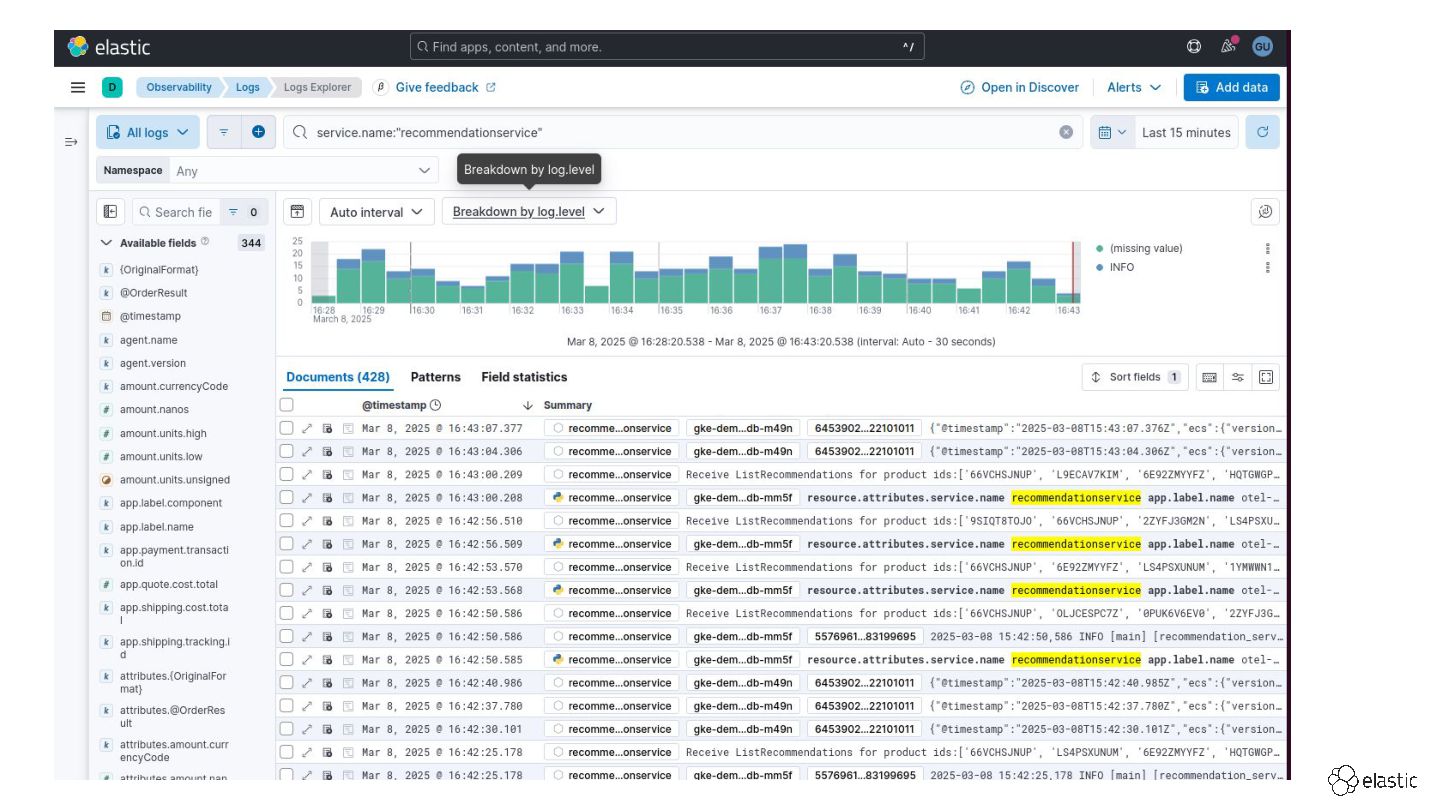Expand row for 16:43:07.377 log

point(307,428)
